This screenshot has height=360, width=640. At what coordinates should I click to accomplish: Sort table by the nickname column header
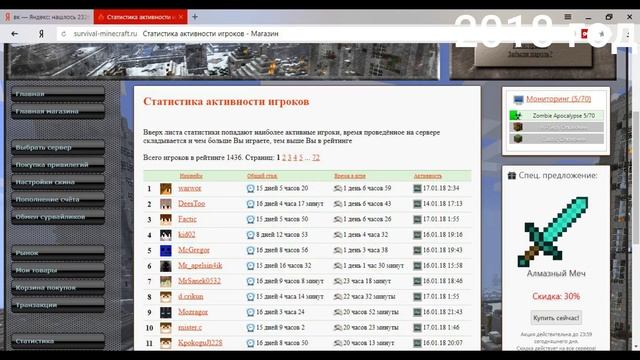click(191, 176)
